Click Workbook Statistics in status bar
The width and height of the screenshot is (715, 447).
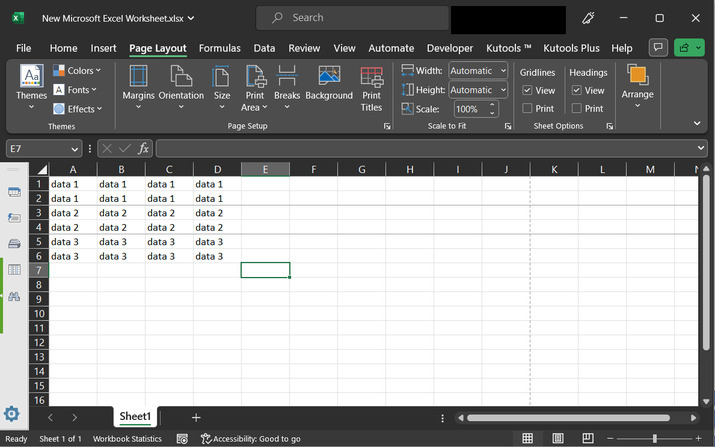127,439
